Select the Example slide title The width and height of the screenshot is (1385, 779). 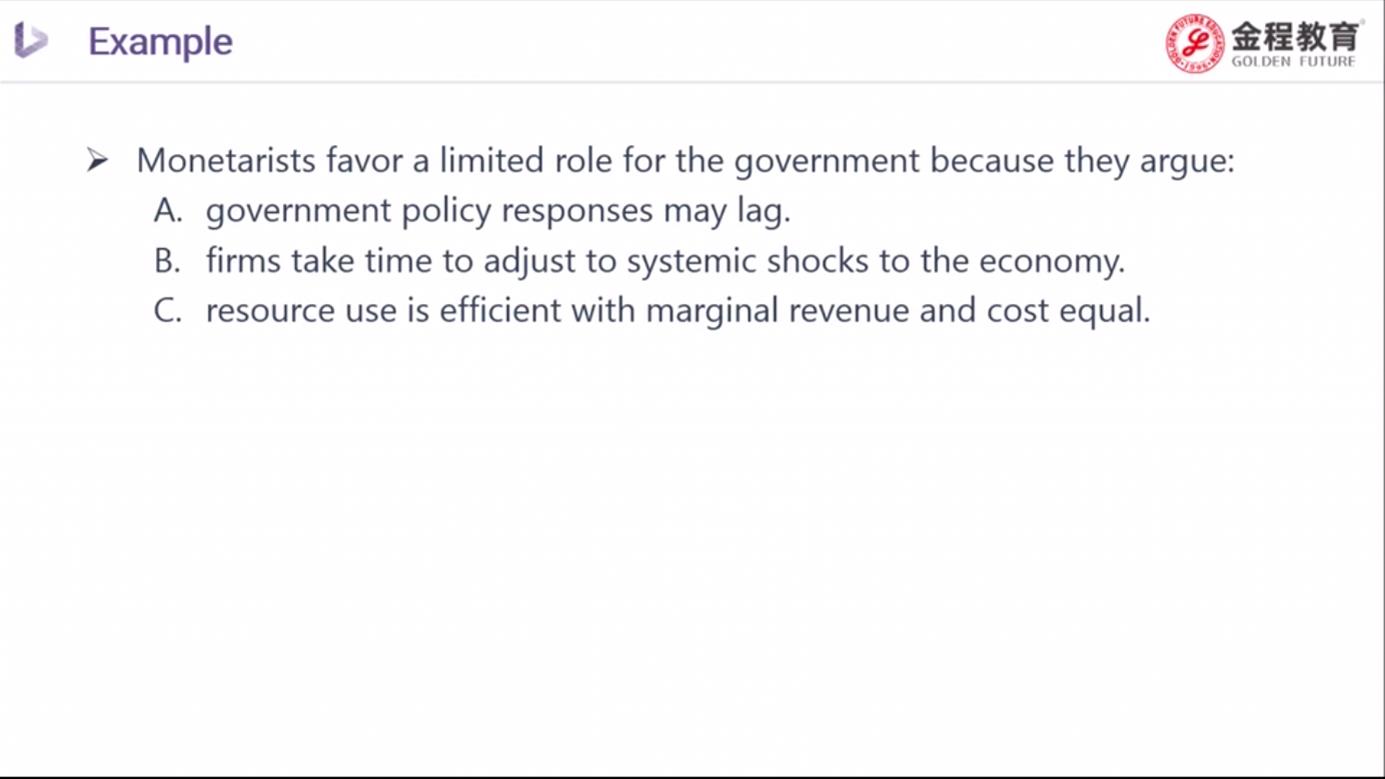(161, 42)
